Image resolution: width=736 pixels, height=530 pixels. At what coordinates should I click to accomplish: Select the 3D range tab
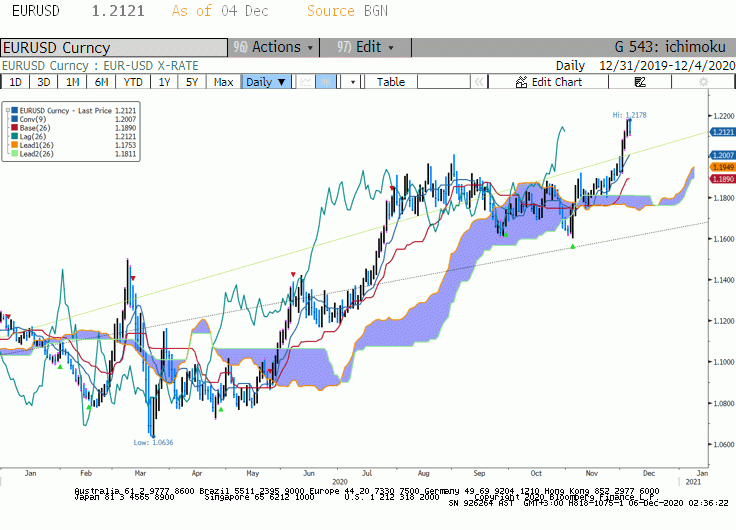(43, 82)
